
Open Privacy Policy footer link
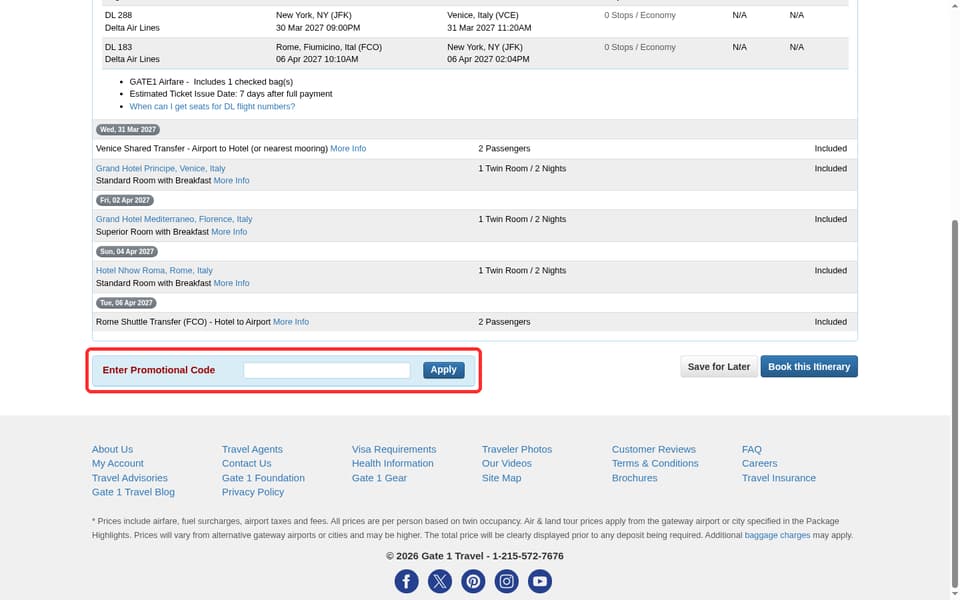pyautogui.click(x=253, y=492)
